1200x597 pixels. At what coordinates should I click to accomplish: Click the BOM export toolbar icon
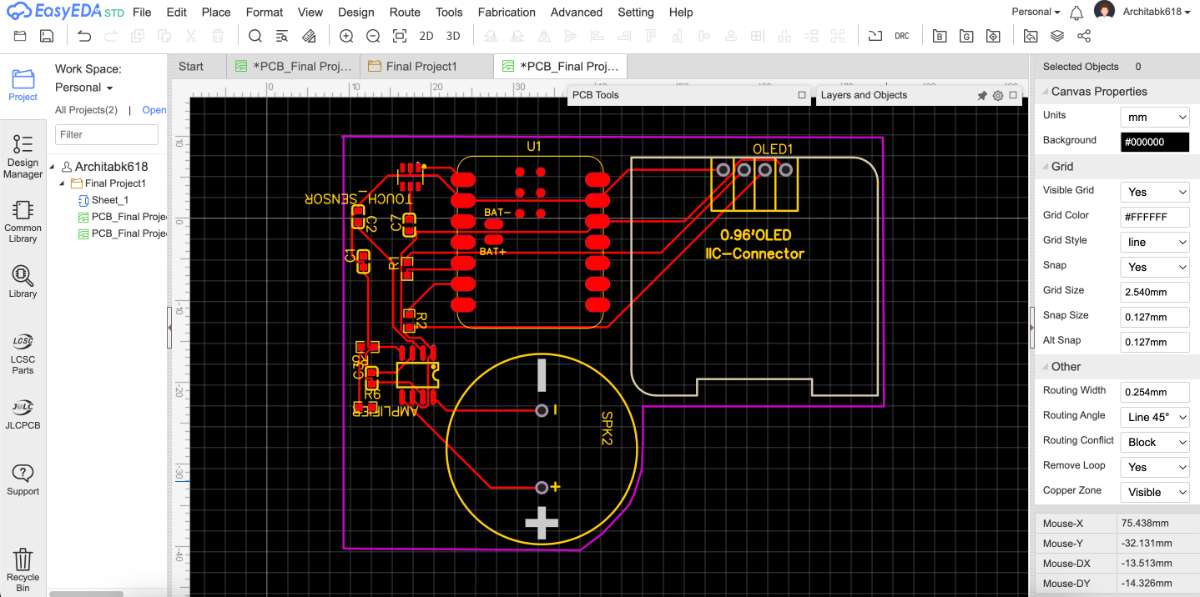pos(940,36)
